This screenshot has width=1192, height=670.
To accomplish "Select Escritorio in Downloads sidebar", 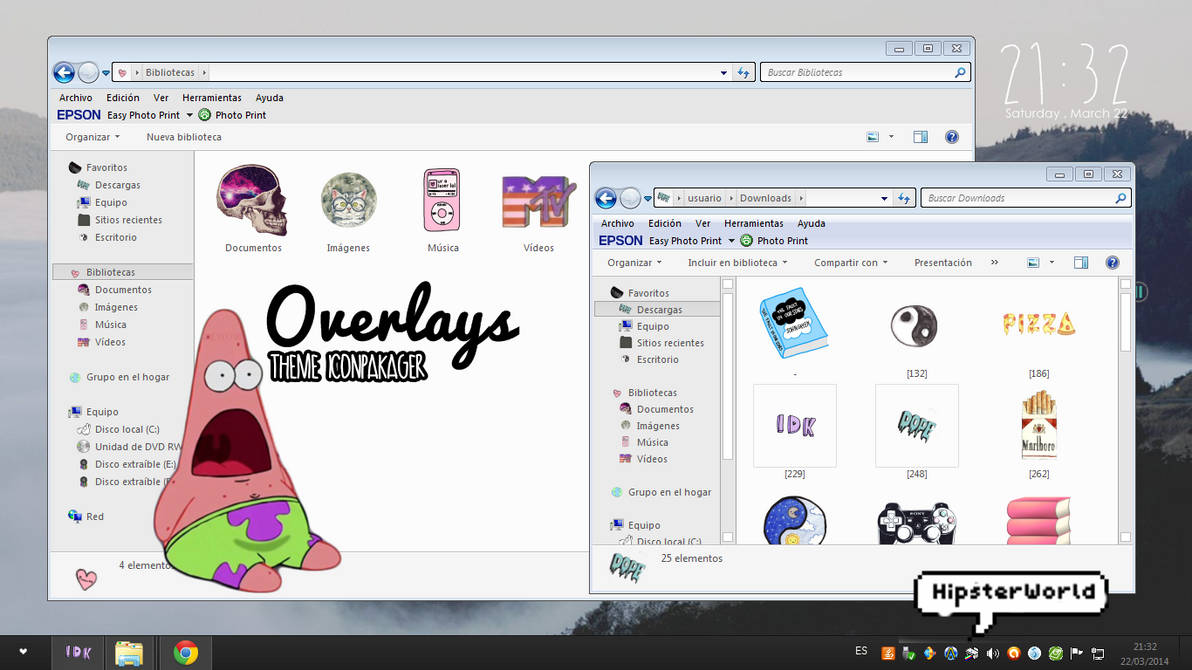I will (657, 359).
